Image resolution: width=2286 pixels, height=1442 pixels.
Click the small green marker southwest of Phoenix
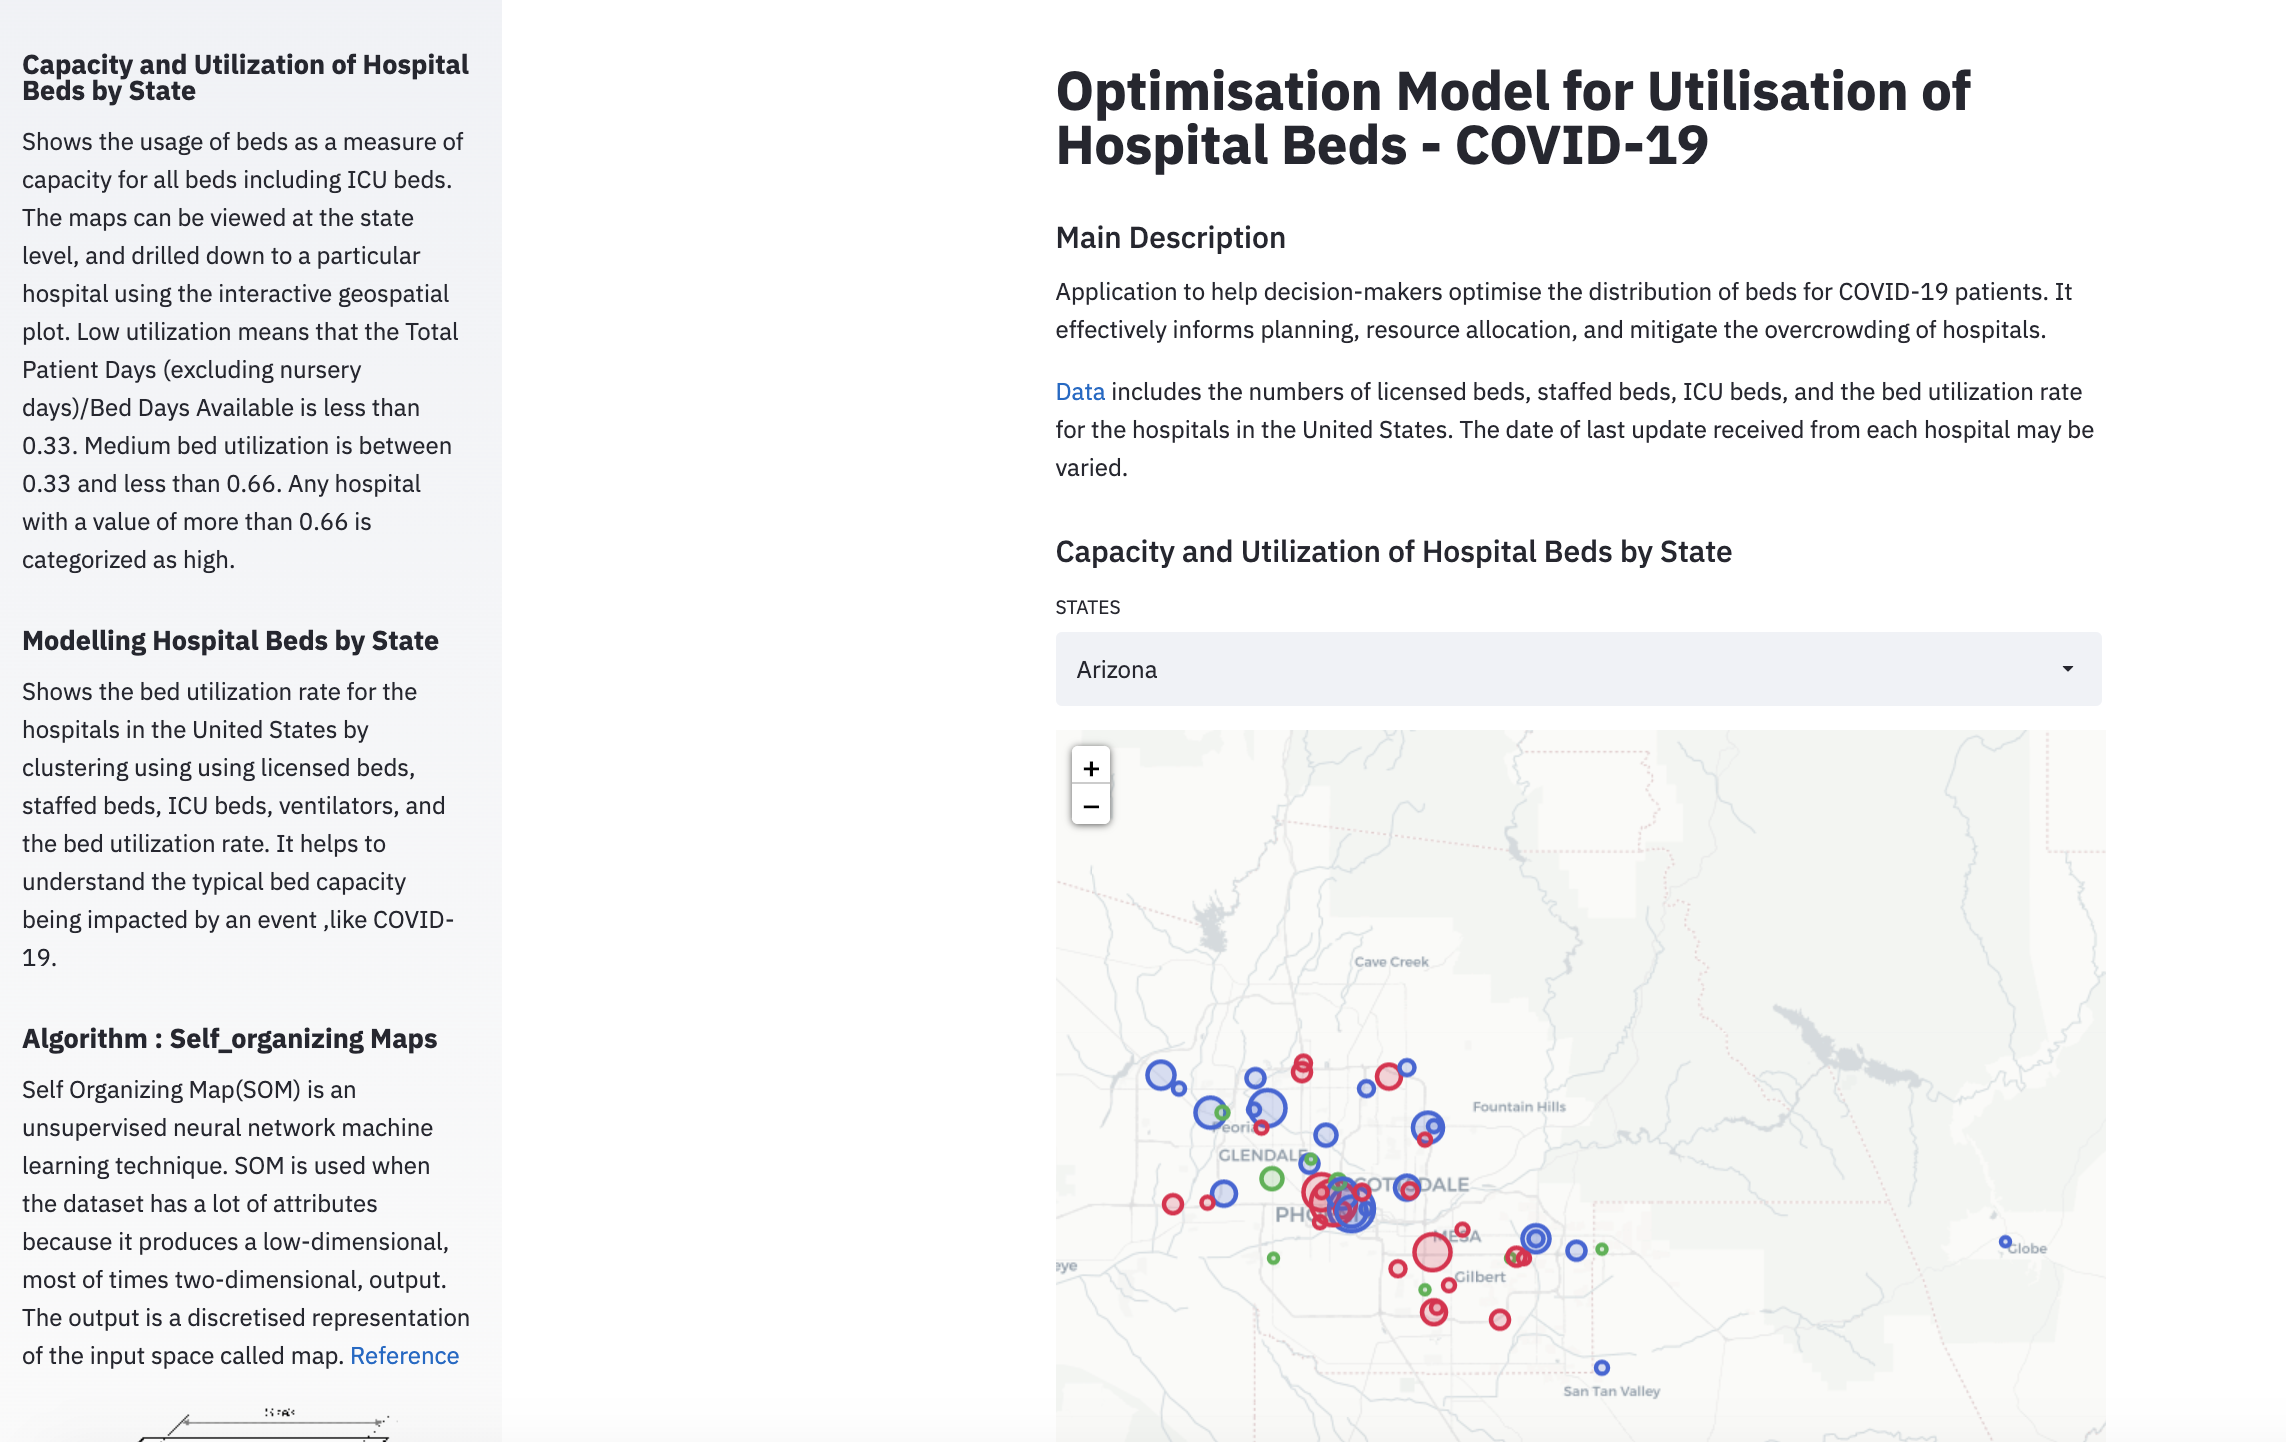1273,1258
